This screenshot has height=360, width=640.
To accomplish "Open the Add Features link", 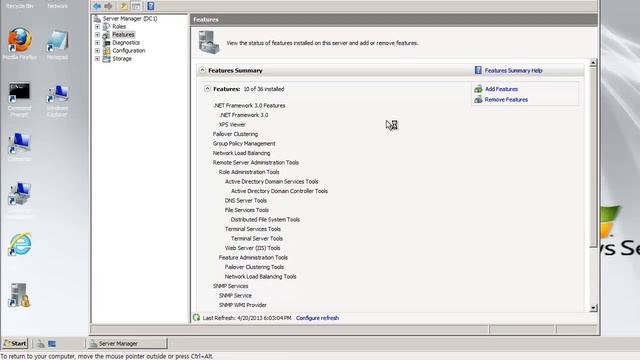I will pyautogui.click(x=501, y=89).
